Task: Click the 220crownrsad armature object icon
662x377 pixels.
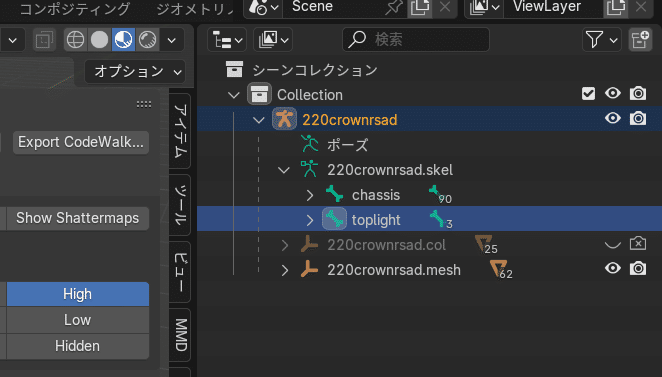Action: [284, 119]
